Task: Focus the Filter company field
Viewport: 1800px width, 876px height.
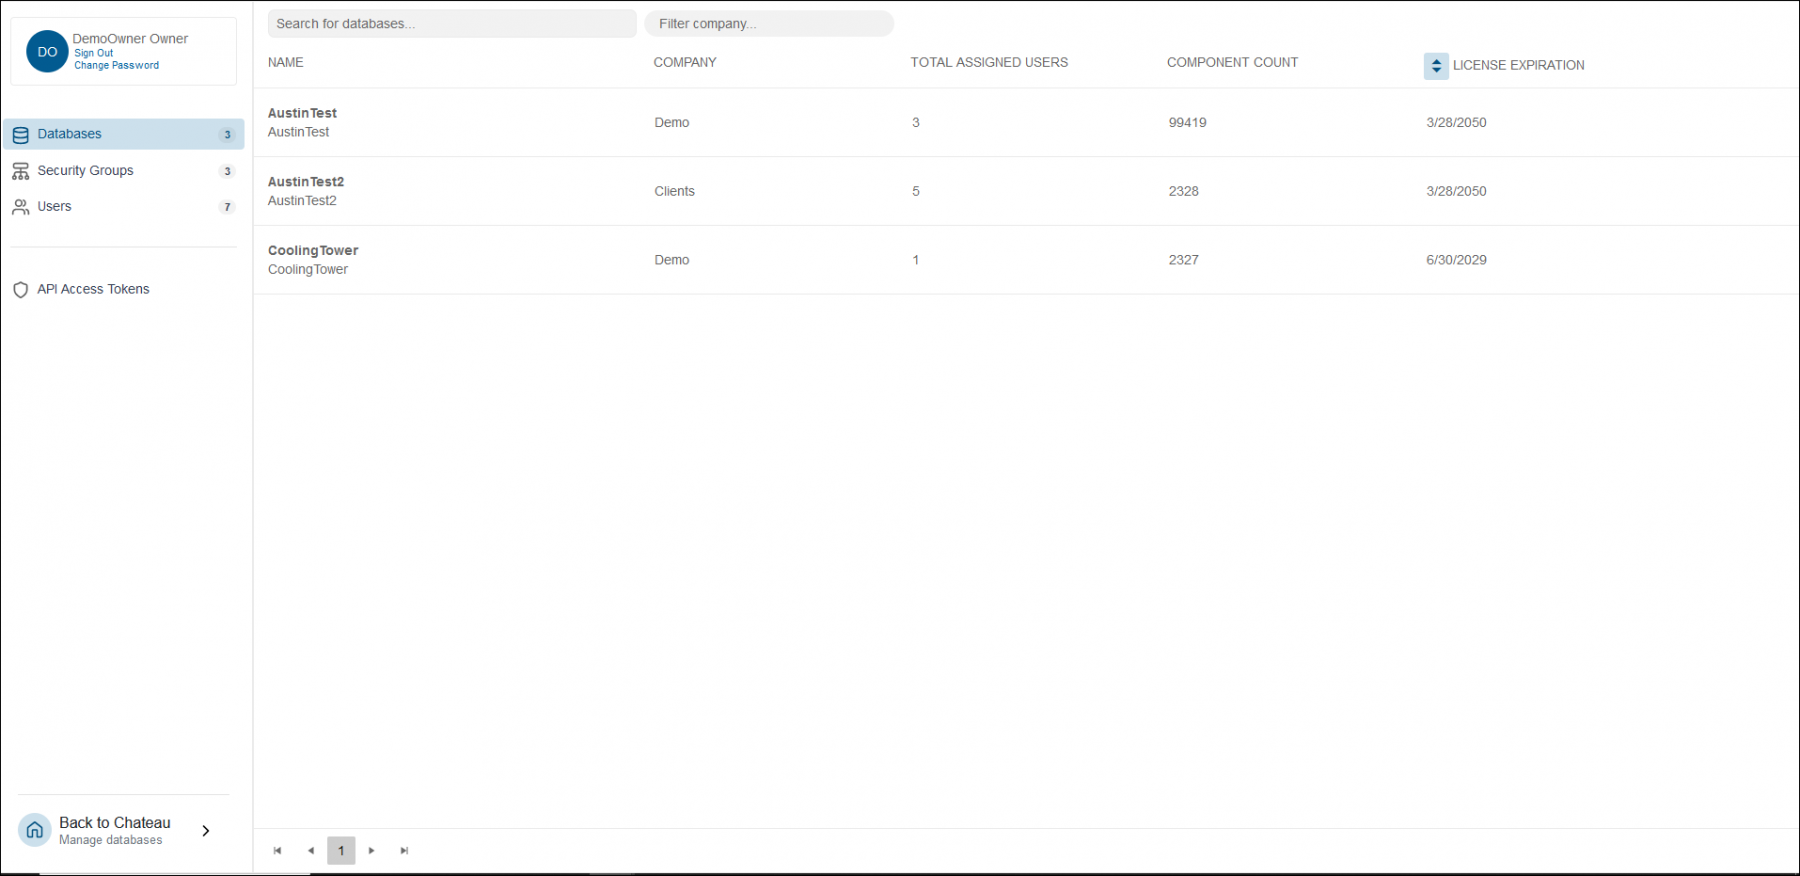Action: [769, 23]
